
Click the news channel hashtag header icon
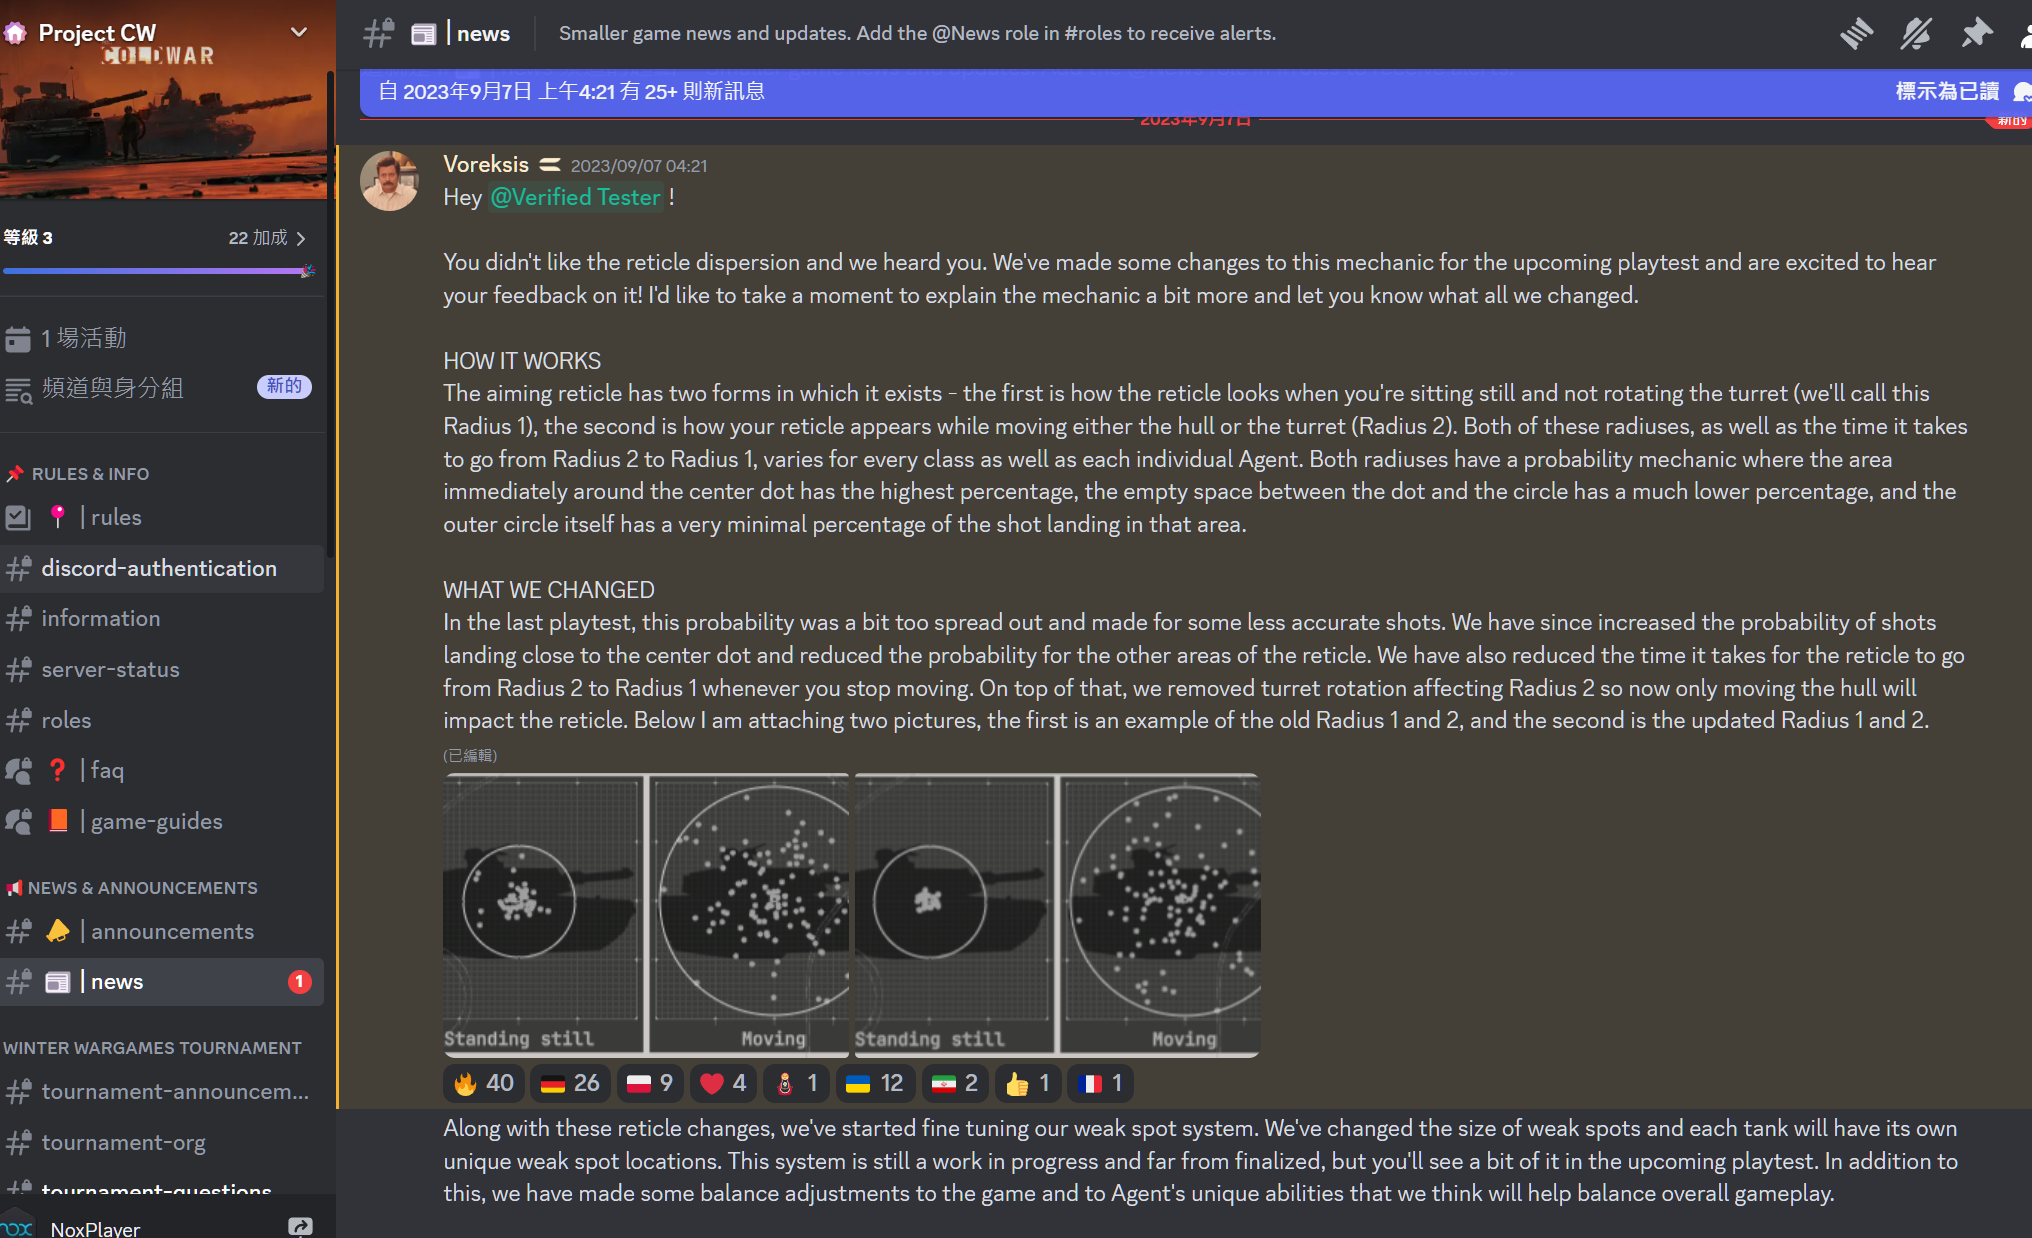[378, 33]
